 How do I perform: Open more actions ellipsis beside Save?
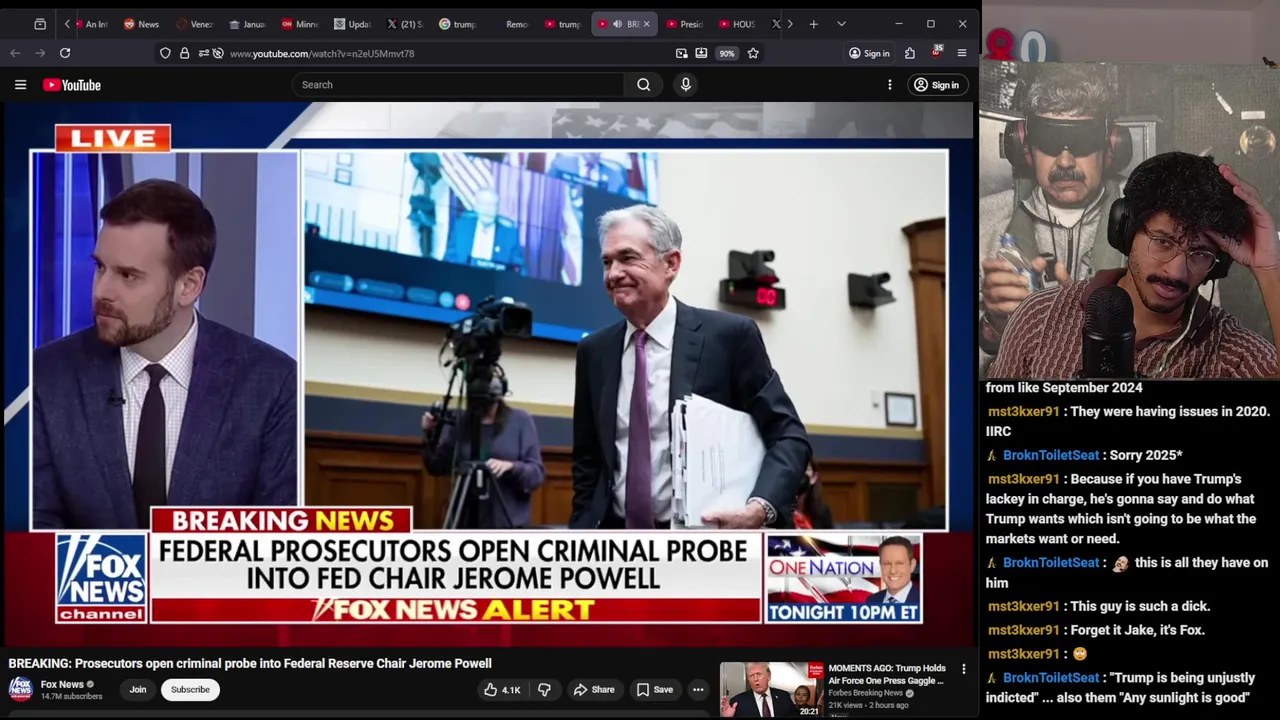click(x=698, y=689)
